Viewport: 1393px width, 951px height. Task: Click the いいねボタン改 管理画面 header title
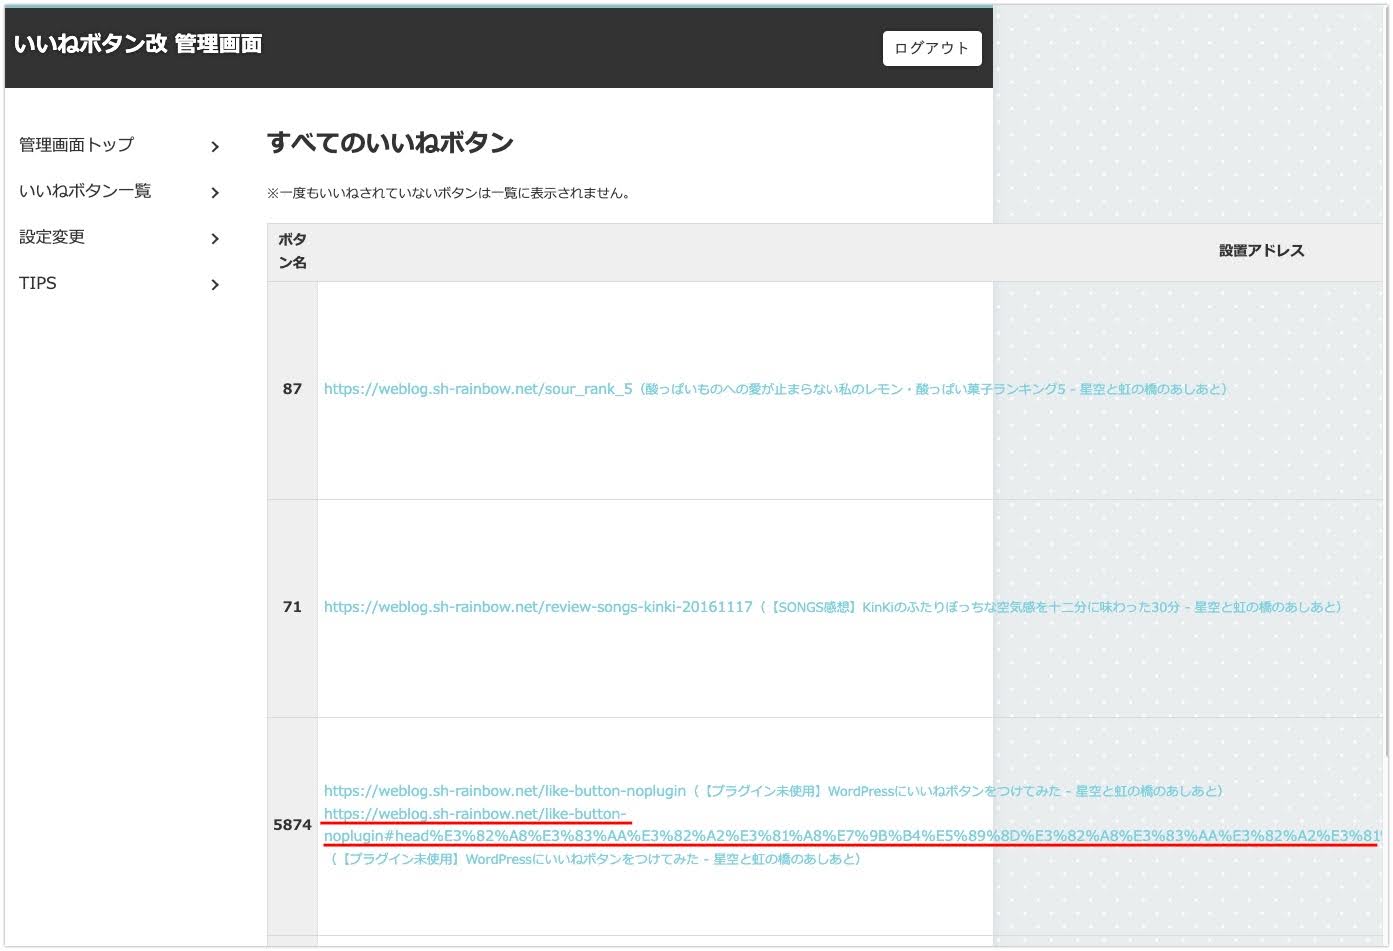(138, 44)
